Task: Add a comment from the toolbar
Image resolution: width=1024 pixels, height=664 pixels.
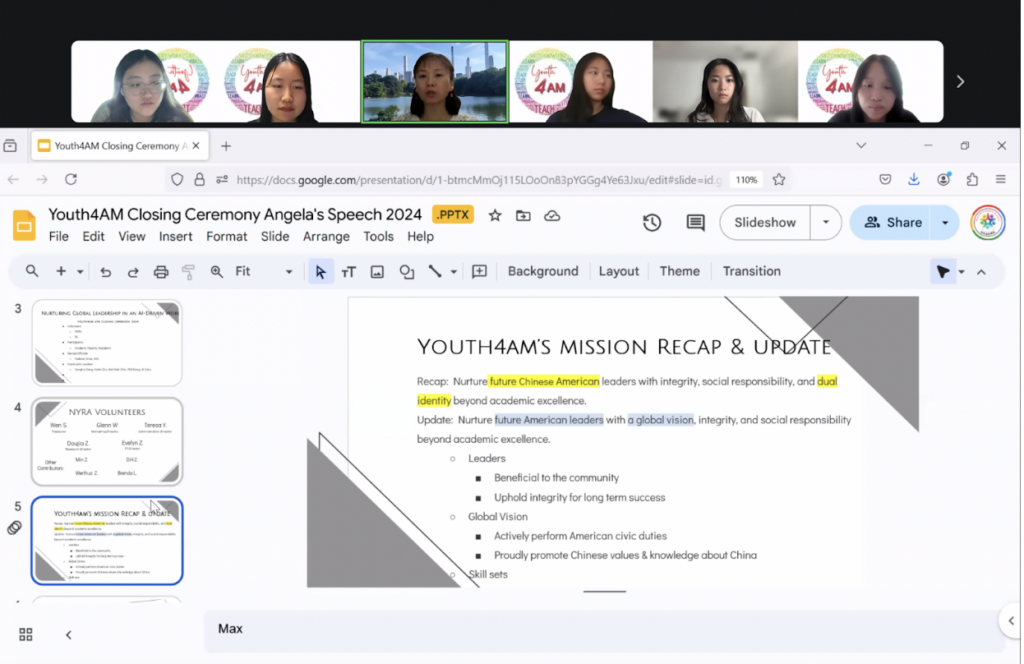Action: click(479, 271)
